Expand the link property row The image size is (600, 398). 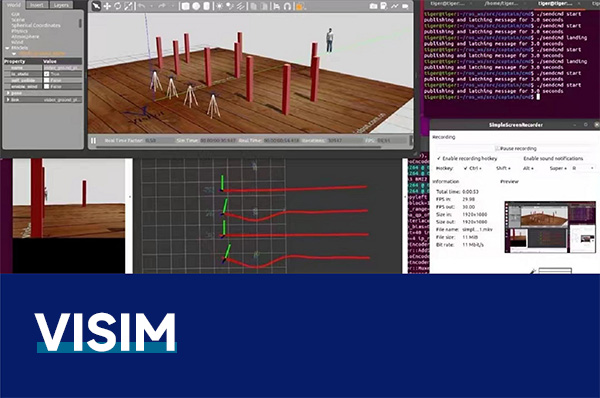43,100
